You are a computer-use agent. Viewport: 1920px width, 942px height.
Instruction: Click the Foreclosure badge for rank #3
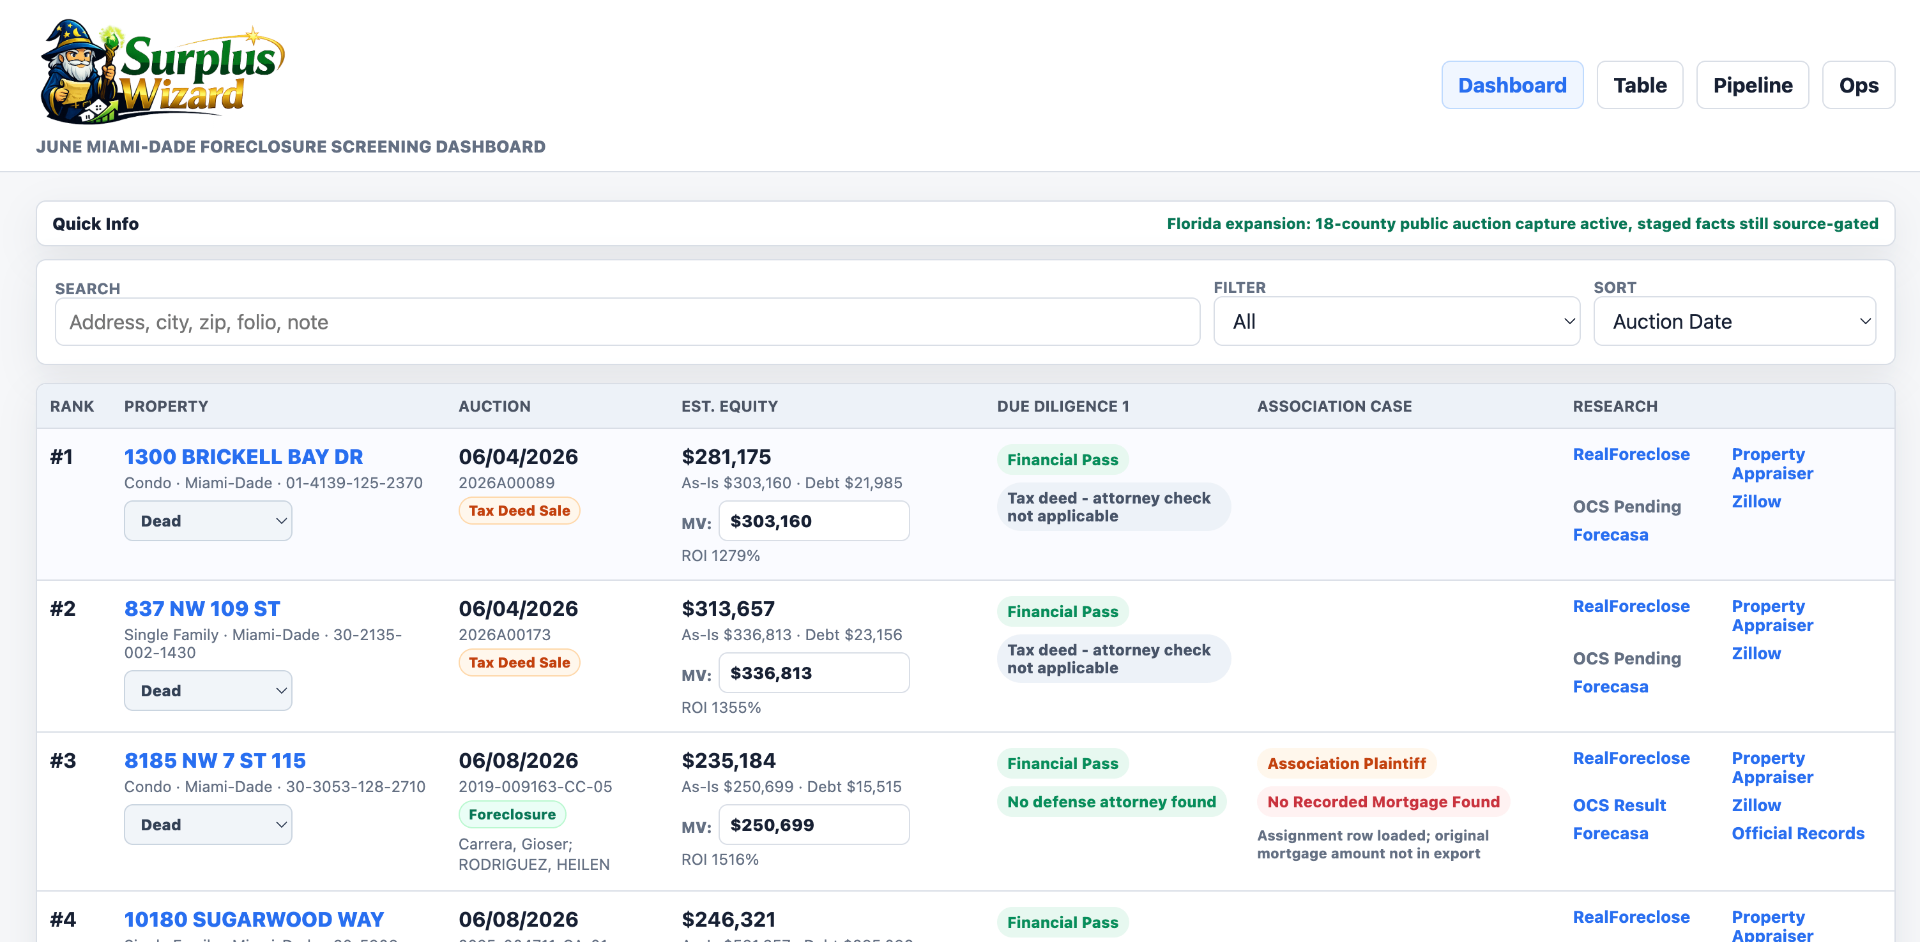pyautogui.click(x=512, y=815)
